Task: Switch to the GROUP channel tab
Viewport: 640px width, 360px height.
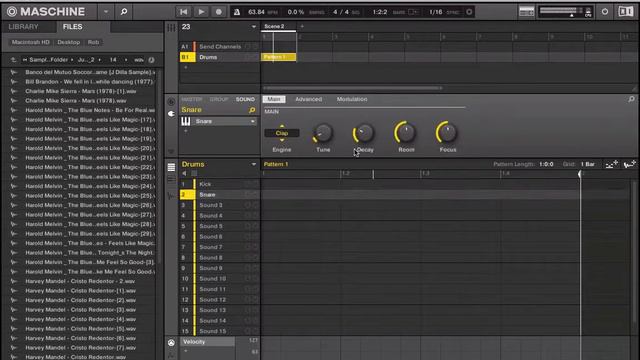Action: point(219,99)
